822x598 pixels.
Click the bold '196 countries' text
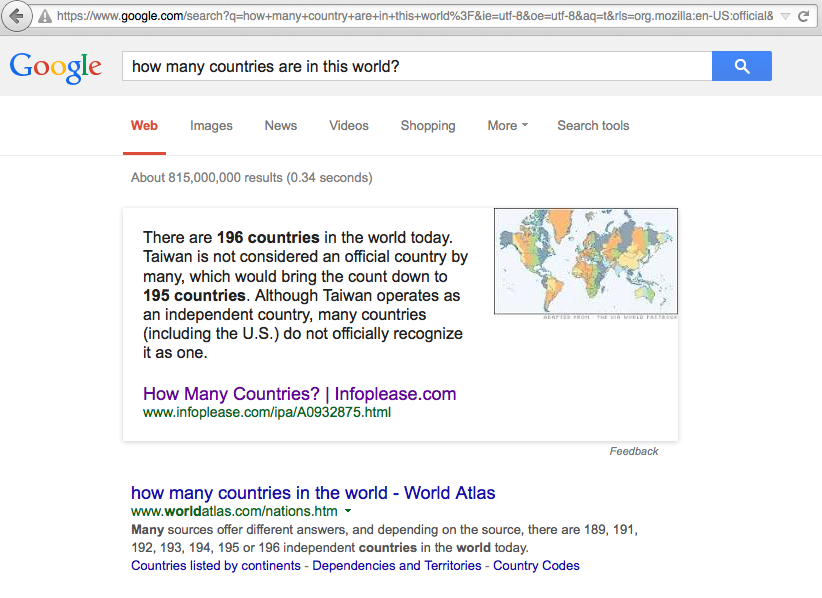pos(268,237)
